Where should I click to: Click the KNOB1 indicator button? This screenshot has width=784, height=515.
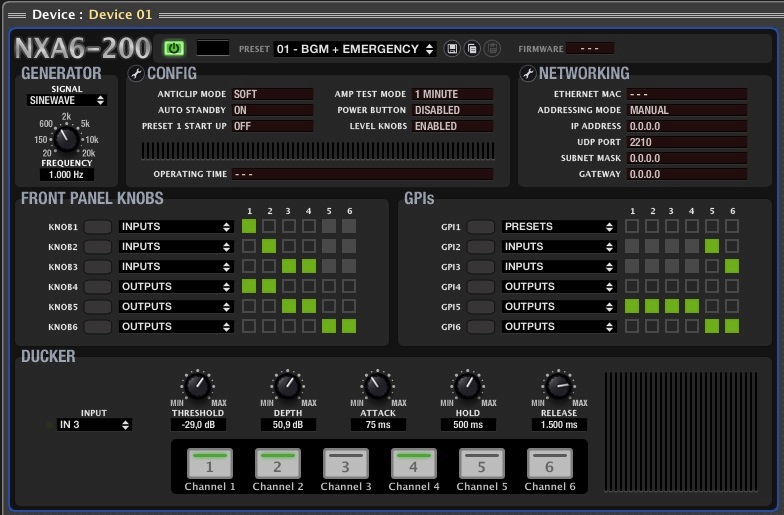pyautogui.click(x=97, y=227)
